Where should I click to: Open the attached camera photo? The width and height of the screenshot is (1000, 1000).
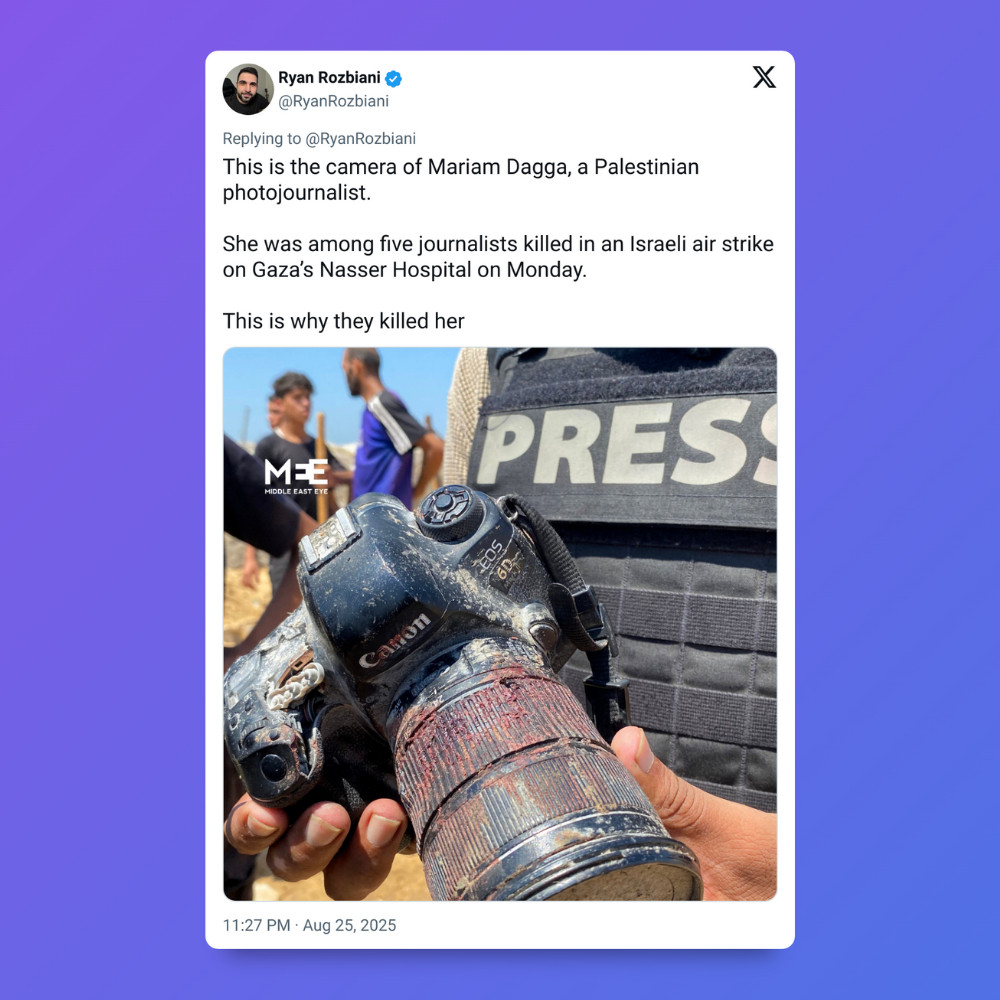pos(500,624)
